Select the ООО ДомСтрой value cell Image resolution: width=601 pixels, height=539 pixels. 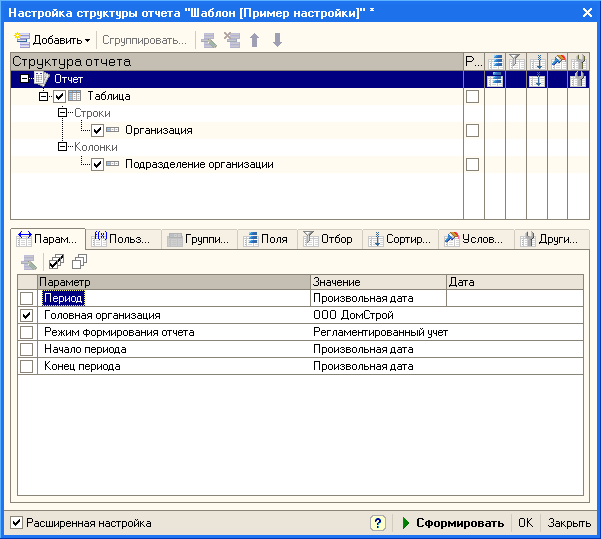(378, 315)
